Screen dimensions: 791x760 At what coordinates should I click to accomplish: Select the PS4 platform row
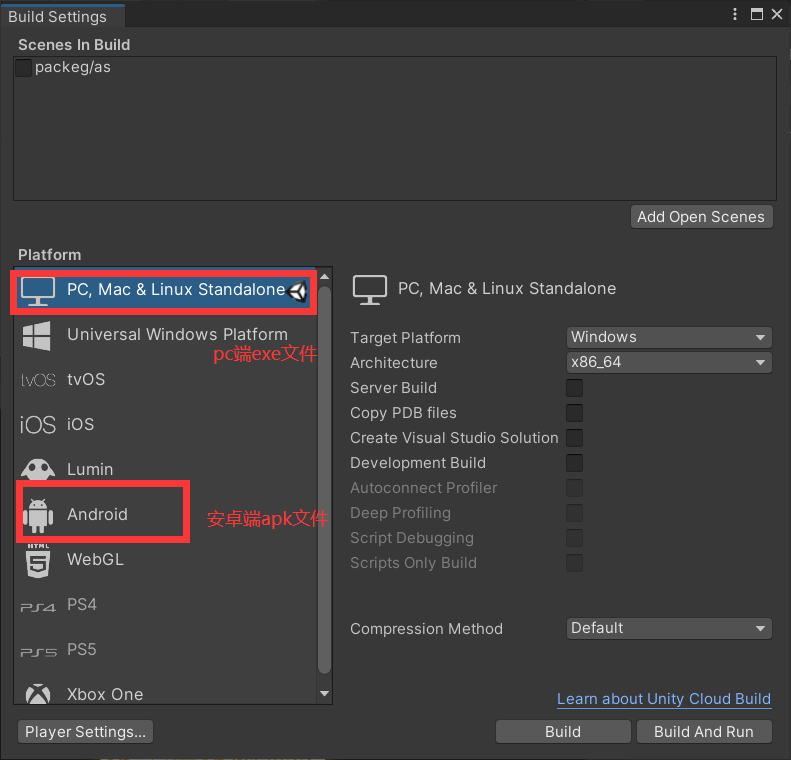pos(166,604)
